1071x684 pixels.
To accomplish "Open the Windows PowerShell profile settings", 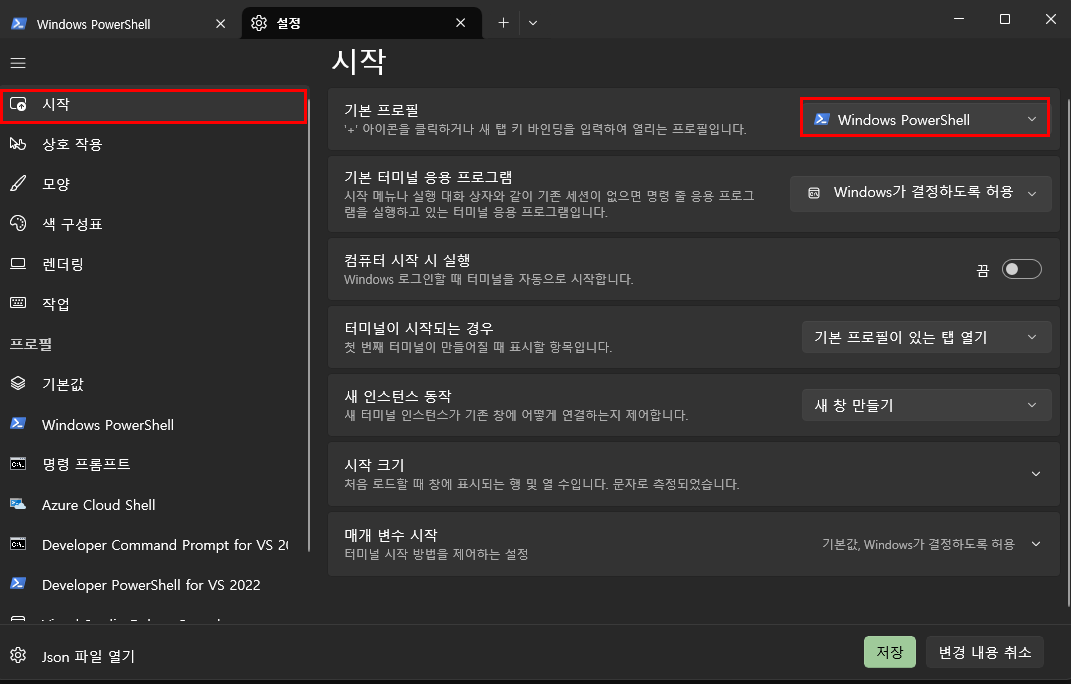I will pos(154,424).
